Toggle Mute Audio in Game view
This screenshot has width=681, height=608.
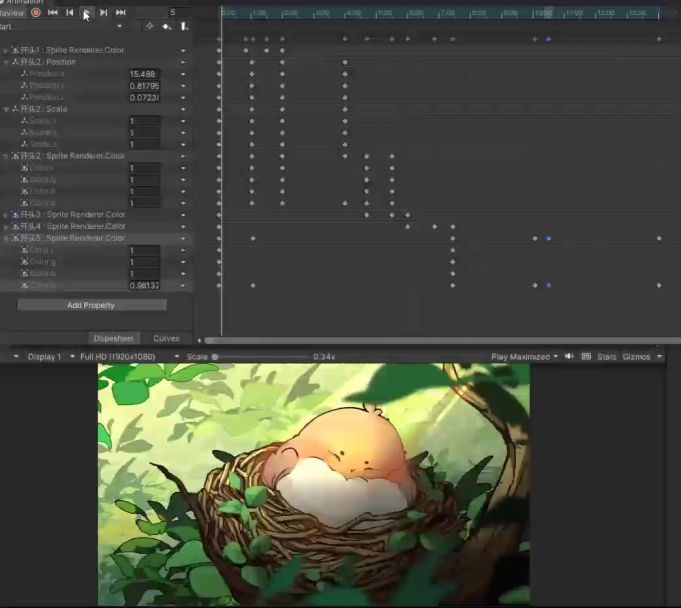(569, 356)
